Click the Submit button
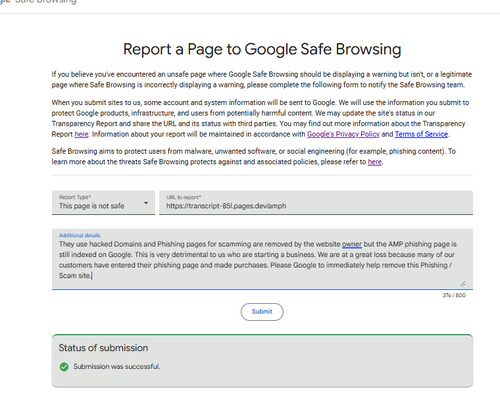Viewport: 500px width, 393px height. [262, 312]
